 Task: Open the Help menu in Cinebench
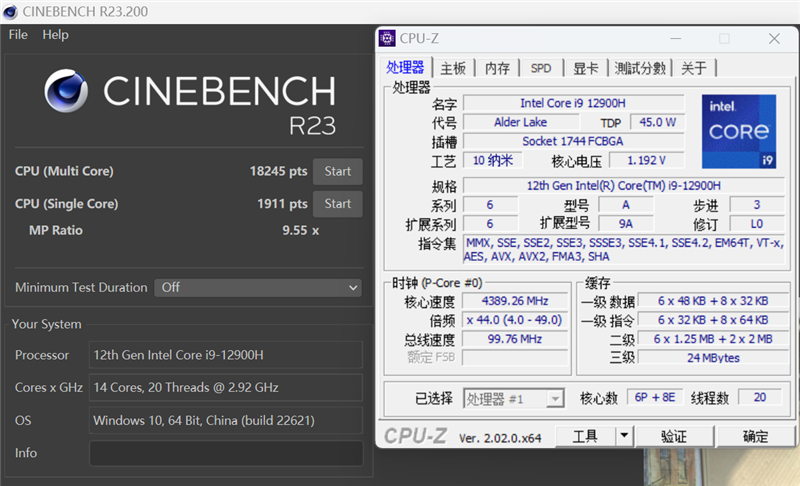pos(56,34)
